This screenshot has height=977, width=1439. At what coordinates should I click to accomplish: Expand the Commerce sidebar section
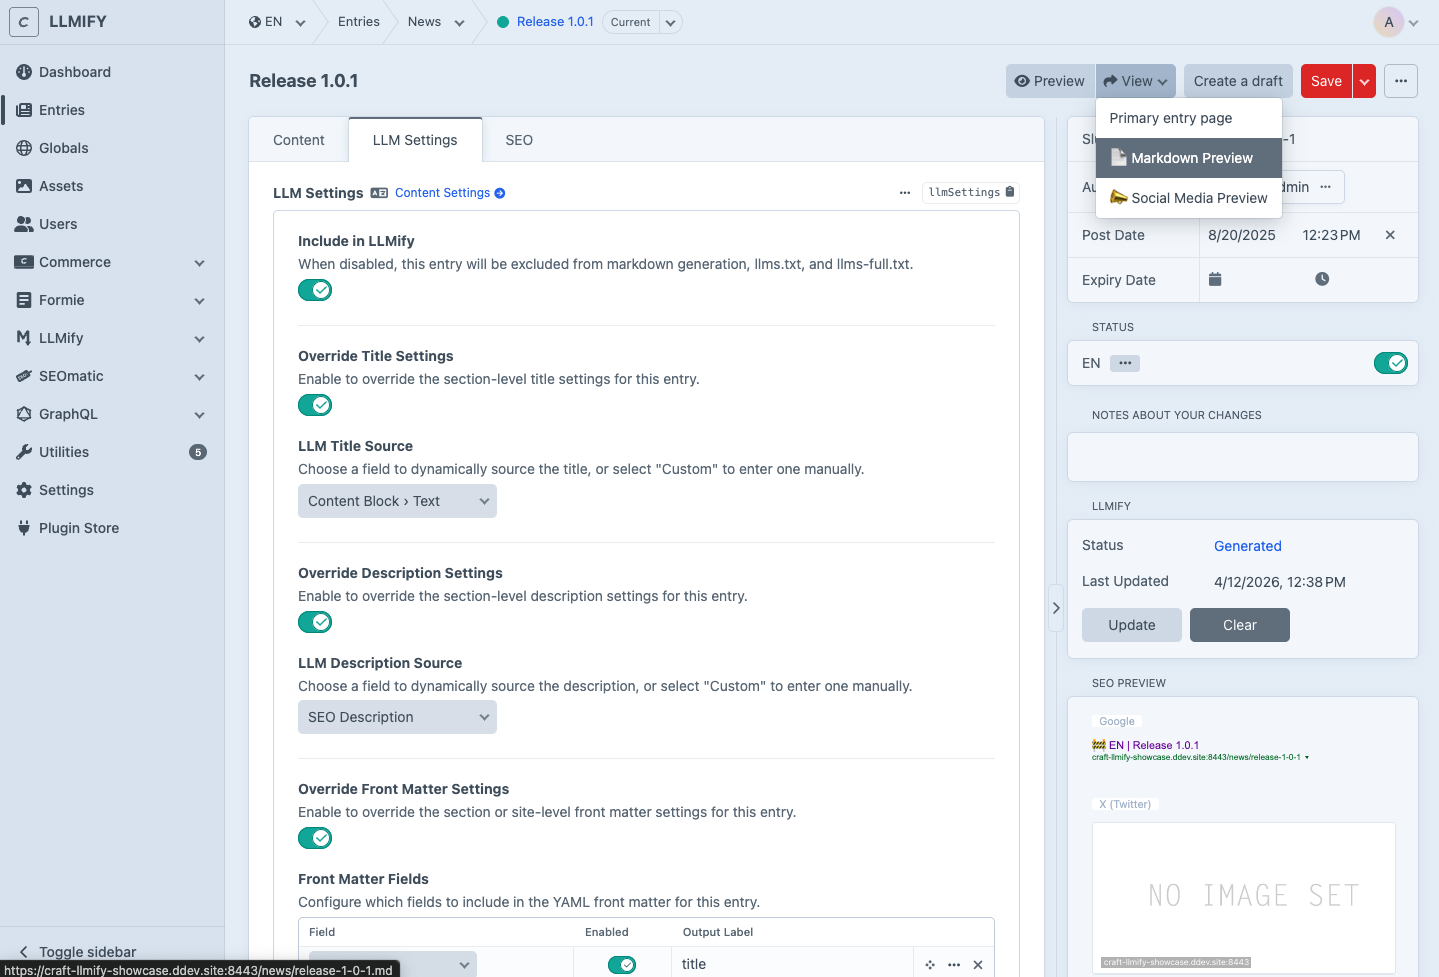pyautogui.click(x=198, y=262)
